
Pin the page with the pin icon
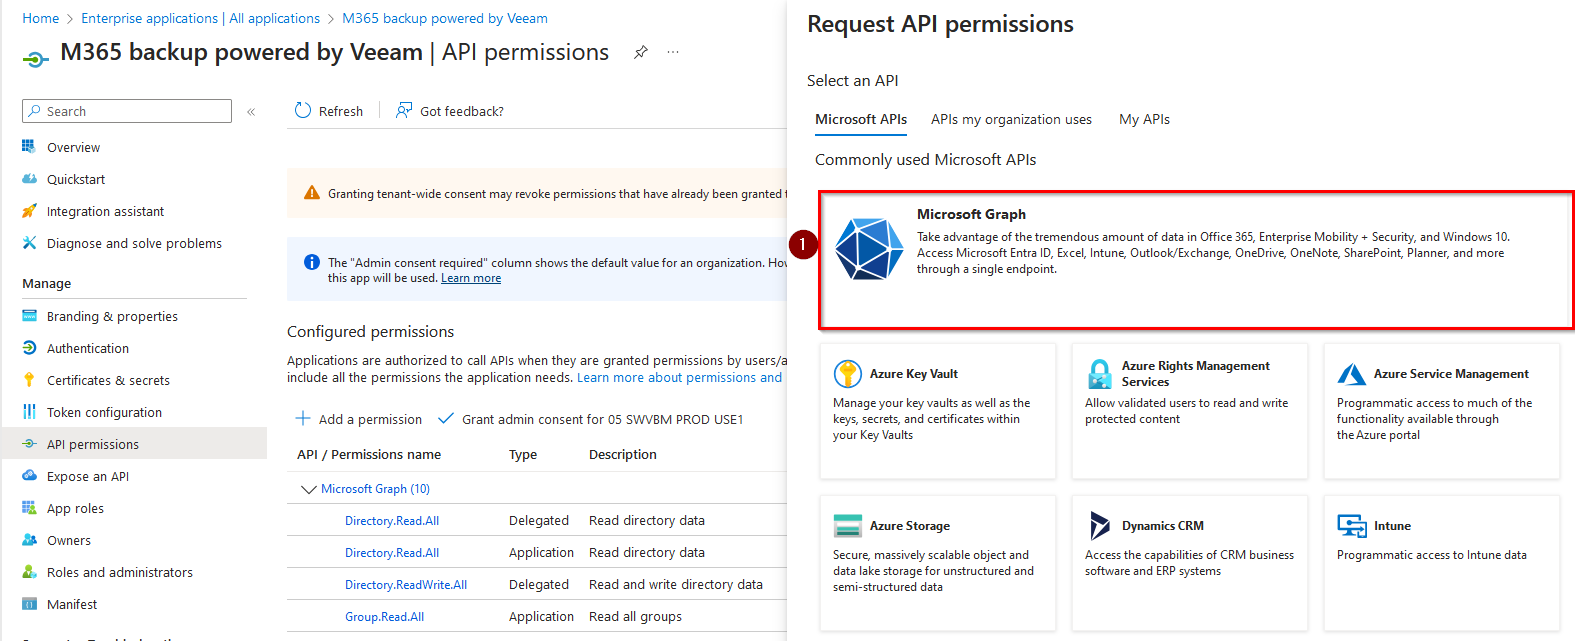(x=641, y=52)
